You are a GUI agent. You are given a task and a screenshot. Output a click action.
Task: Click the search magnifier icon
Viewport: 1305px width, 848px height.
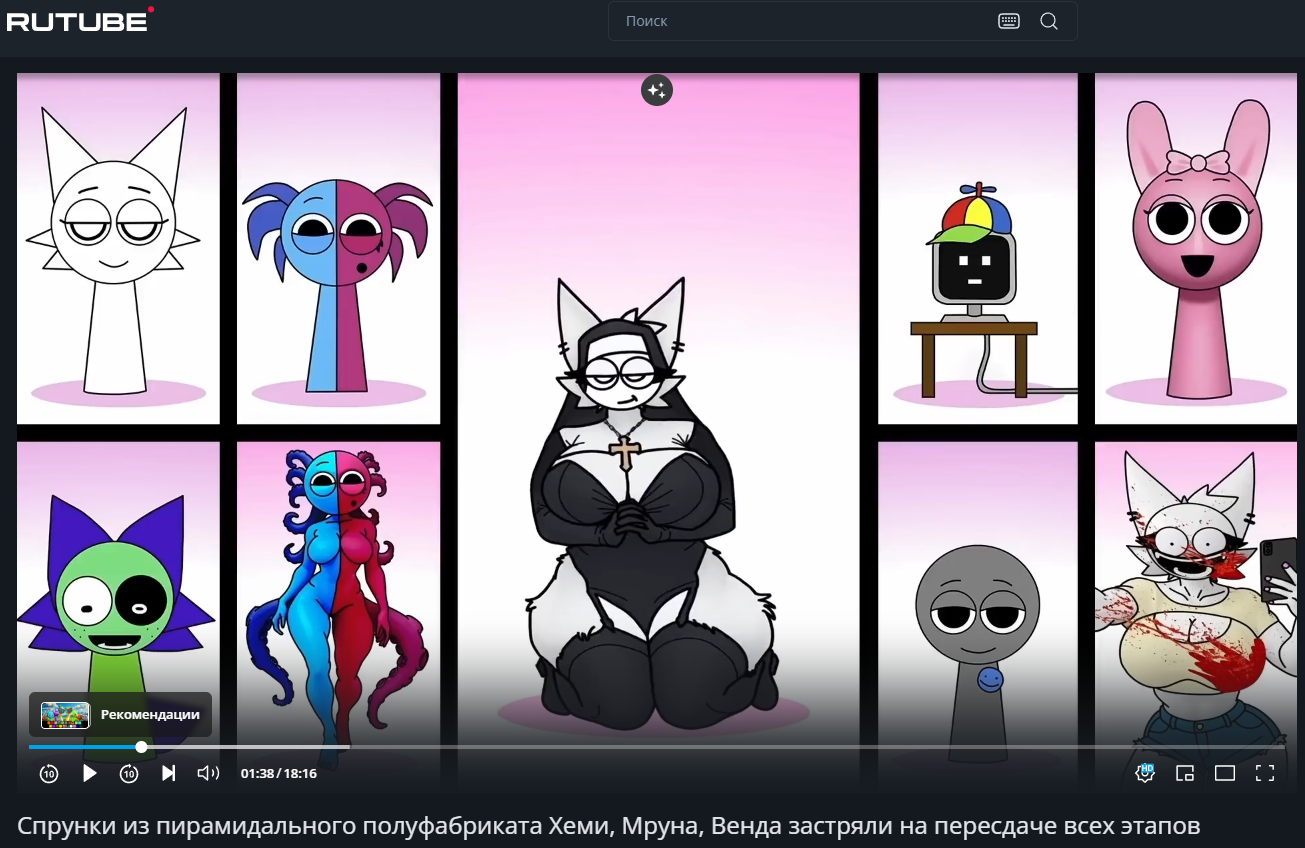pyautogui.click(x=1049, y=21)
